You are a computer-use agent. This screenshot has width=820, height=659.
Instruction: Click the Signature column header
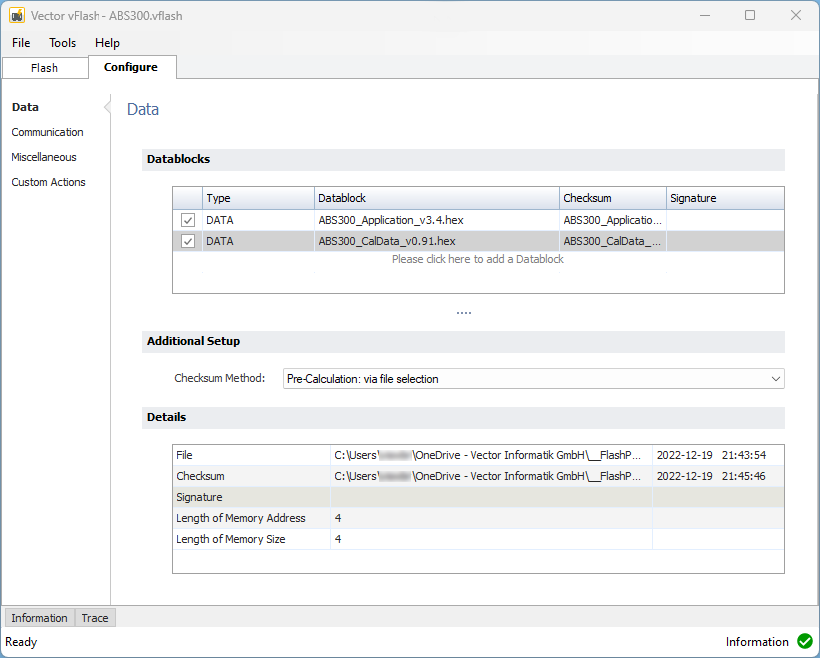[725, 198]
